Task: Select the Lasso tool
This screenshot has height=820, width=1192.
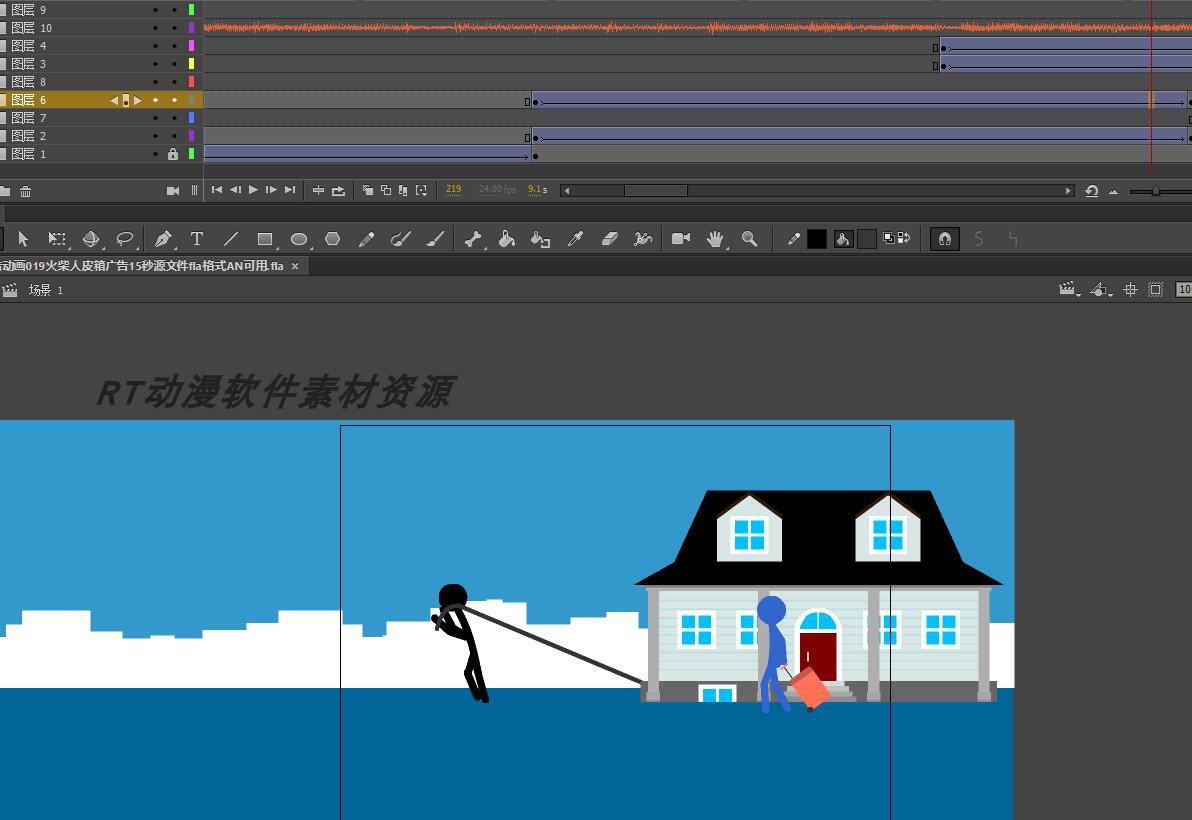Action: pos(125,239)
